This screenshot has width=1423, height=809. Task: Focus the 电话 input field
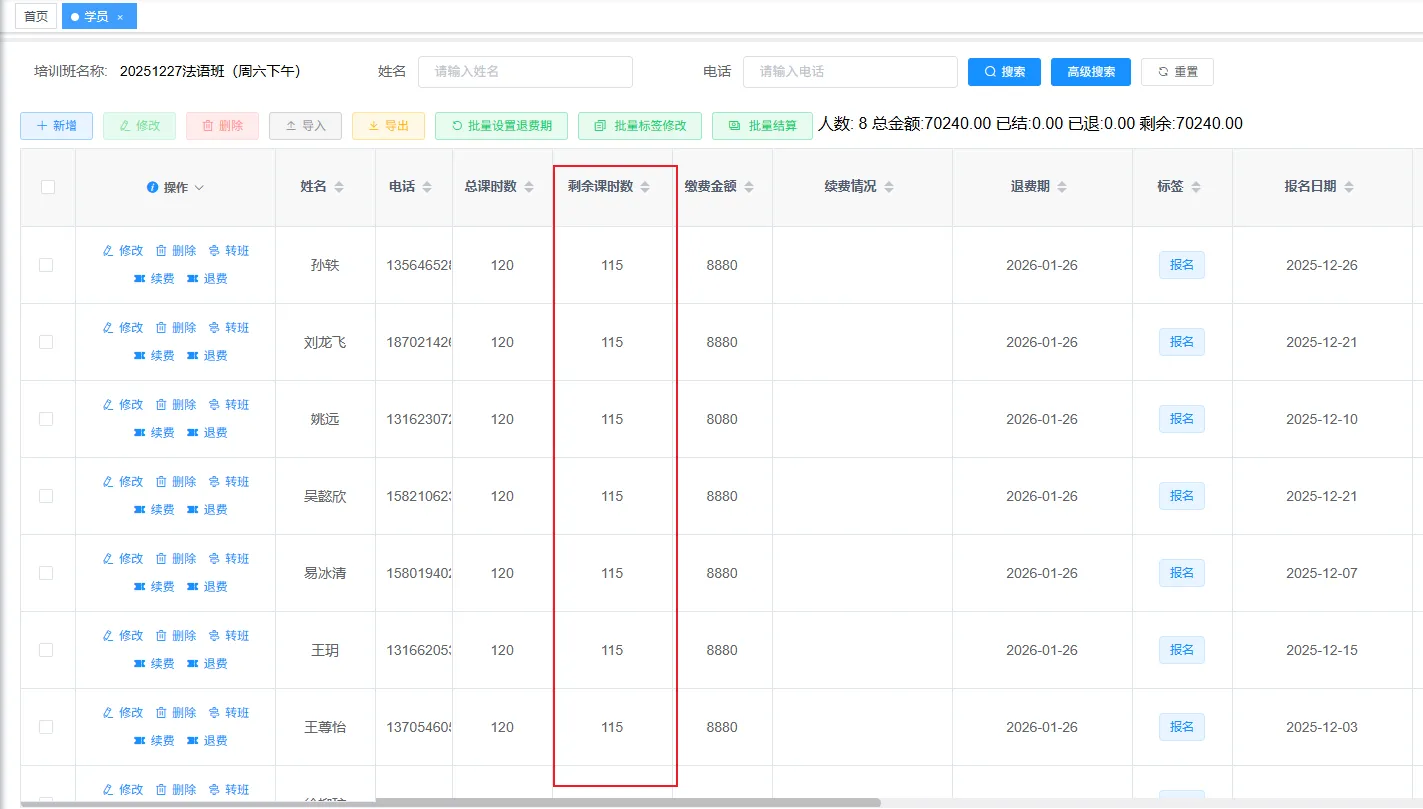click(850, 72)
